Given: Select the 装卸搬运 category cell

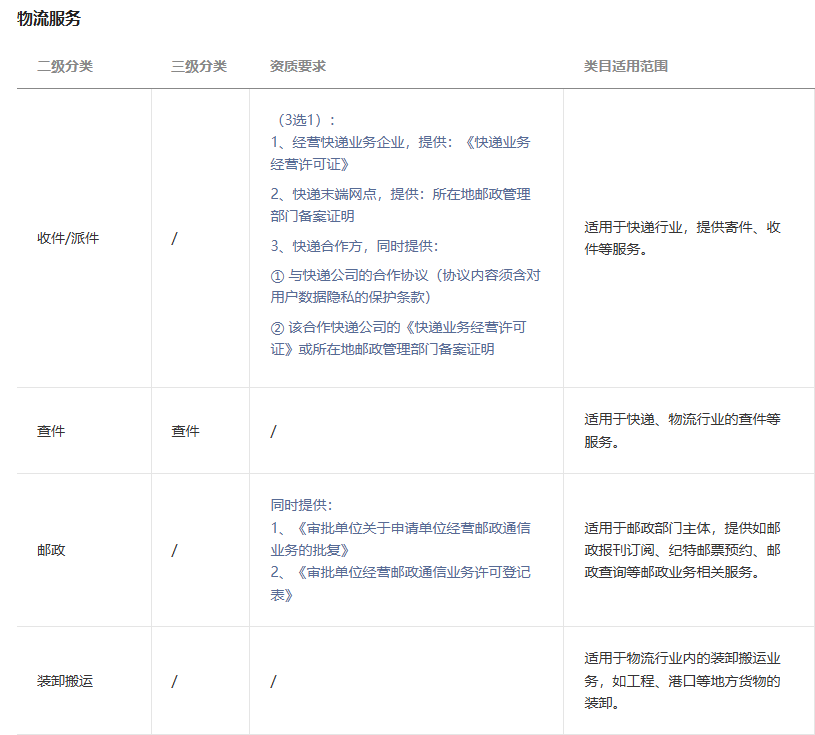Looking at the screenshot, I should tap(65, 681).
